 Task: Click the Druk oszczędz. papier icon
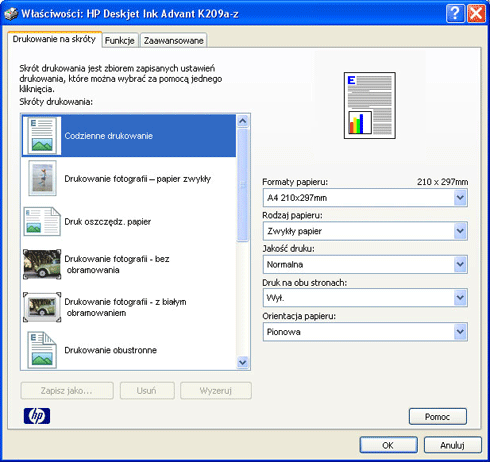pyautogui.click(x=42, y=221)
